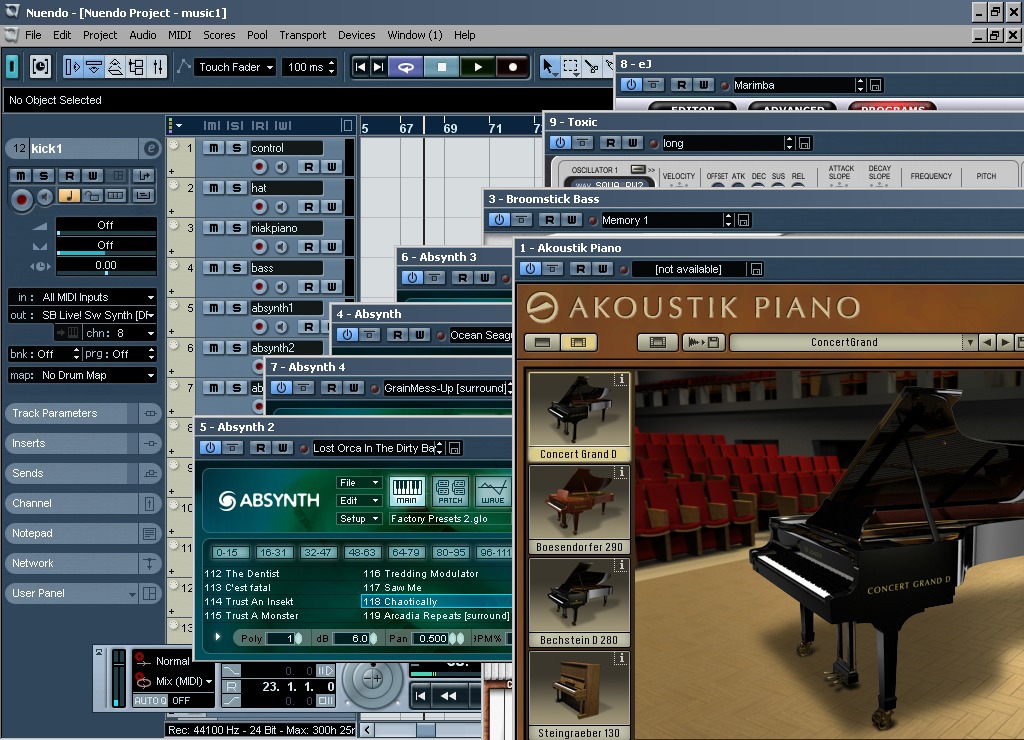
Task: Toggle the Cycle loop button in toolbar
Action: tap(405, 67)
